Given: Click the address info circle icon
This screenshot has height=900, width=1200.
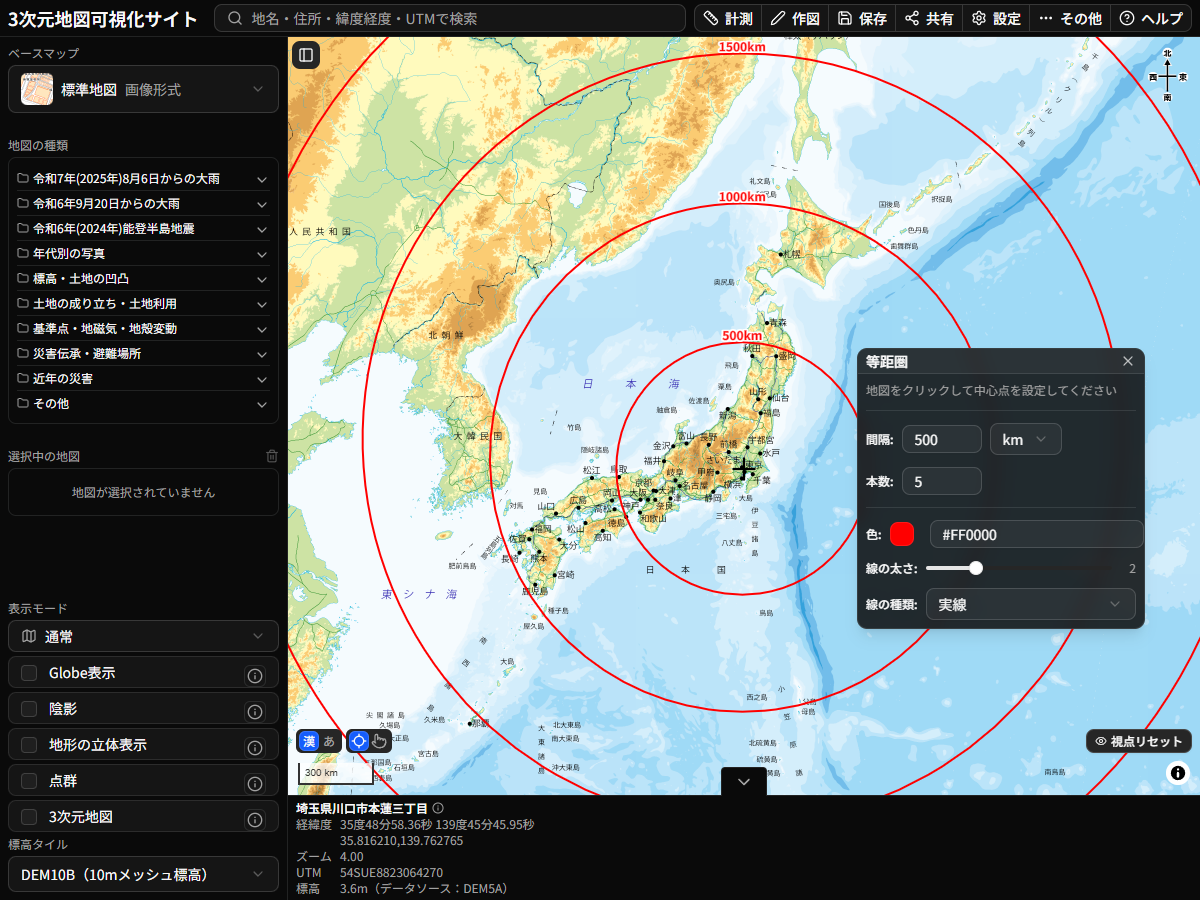Looking at the screenshot, I should coord(438,807).
